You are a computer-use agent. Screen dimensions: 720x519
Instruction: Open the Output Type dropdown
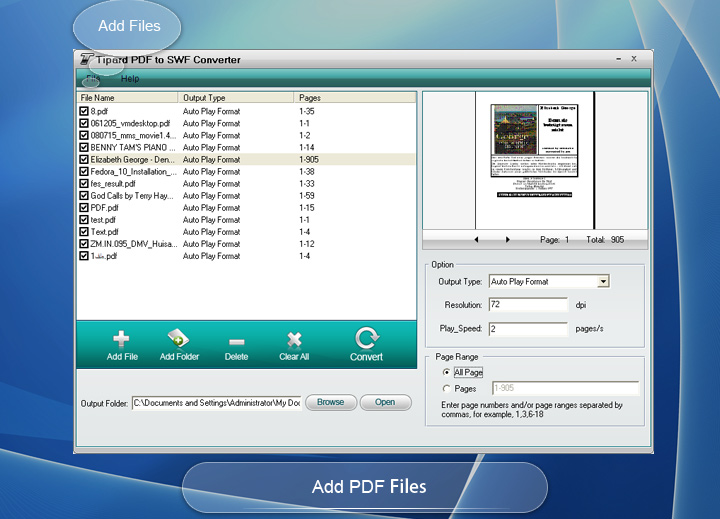(603, 282)
